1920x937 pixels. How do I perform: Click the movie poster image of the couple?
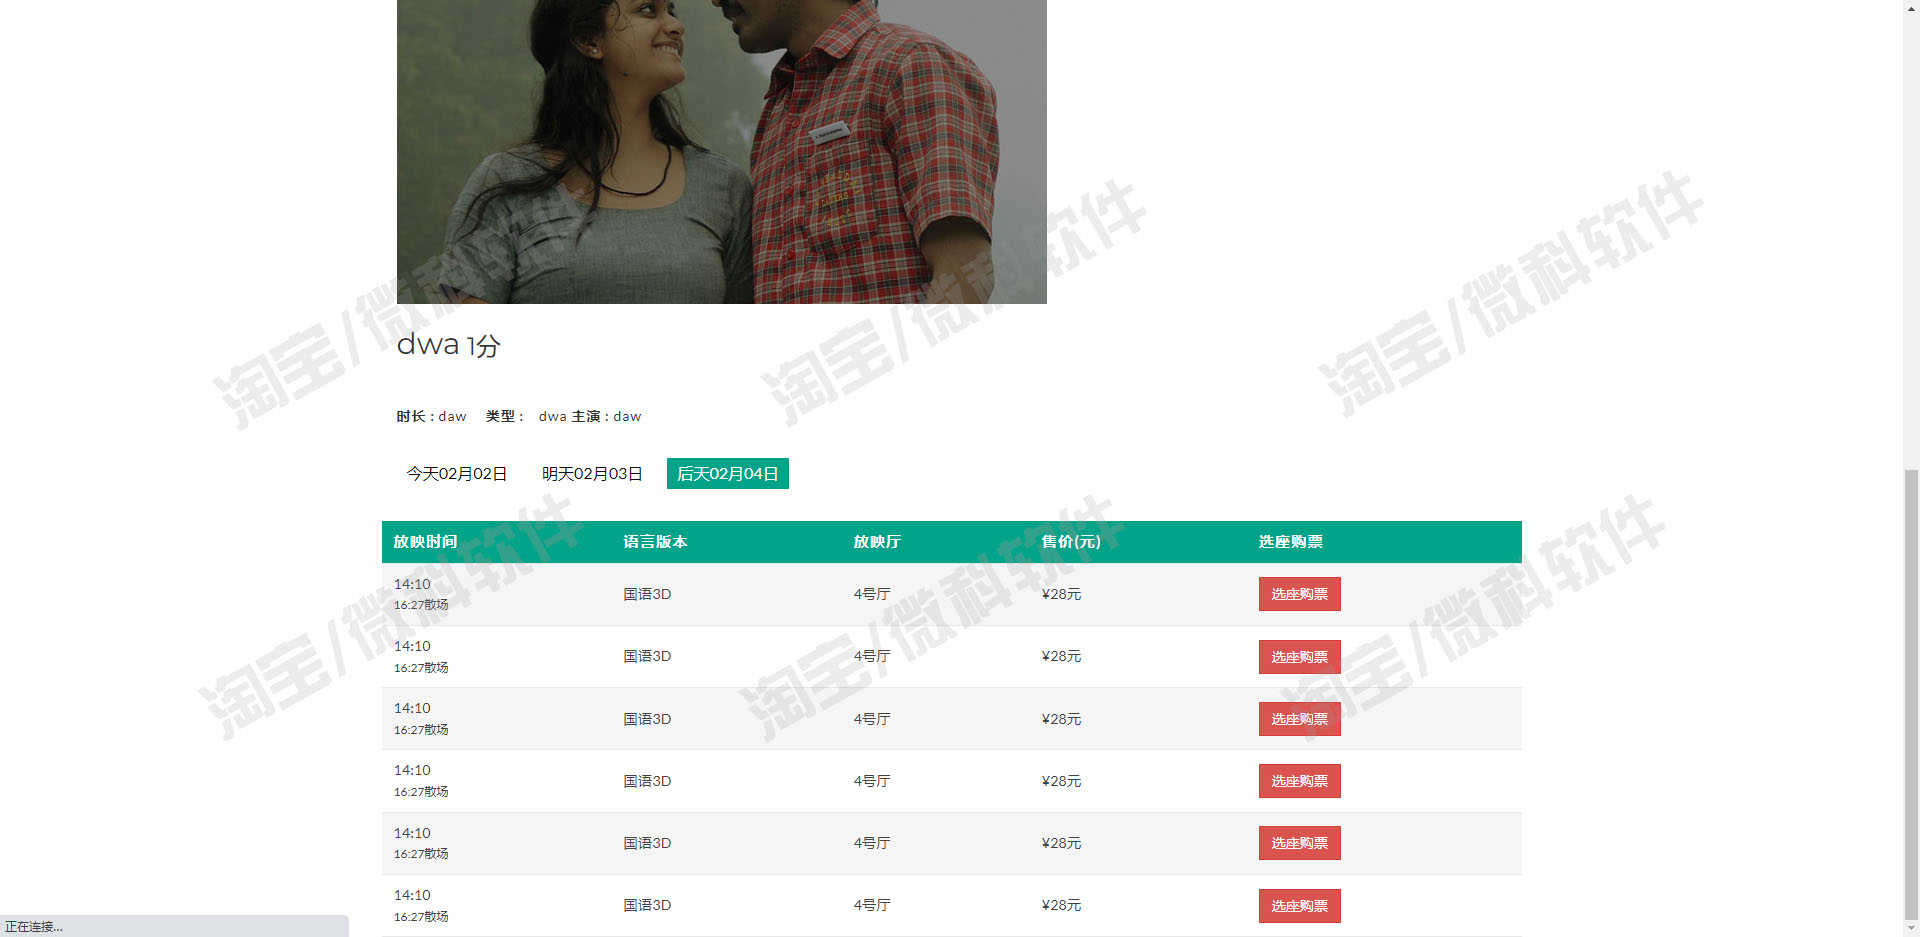pos(722,151)
